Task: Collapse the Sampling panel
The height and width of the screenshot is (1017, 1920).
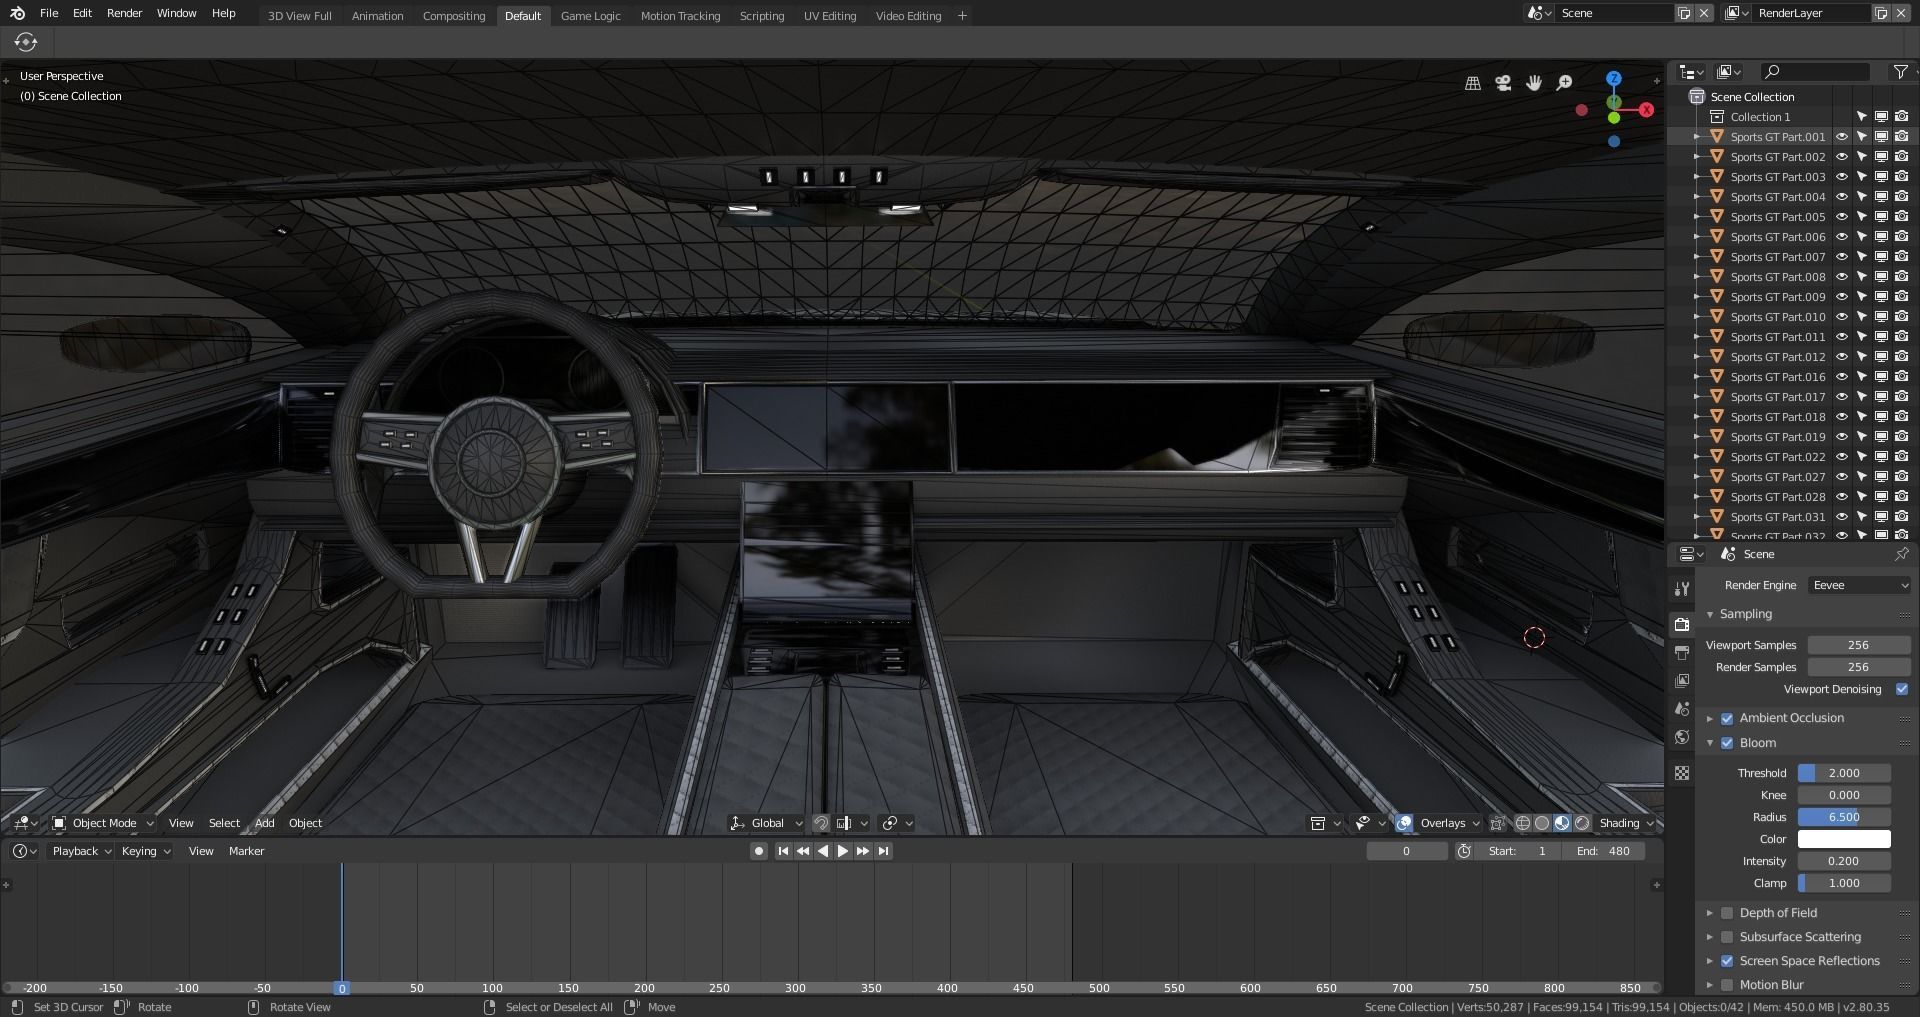Action: tap(1710, 614)
